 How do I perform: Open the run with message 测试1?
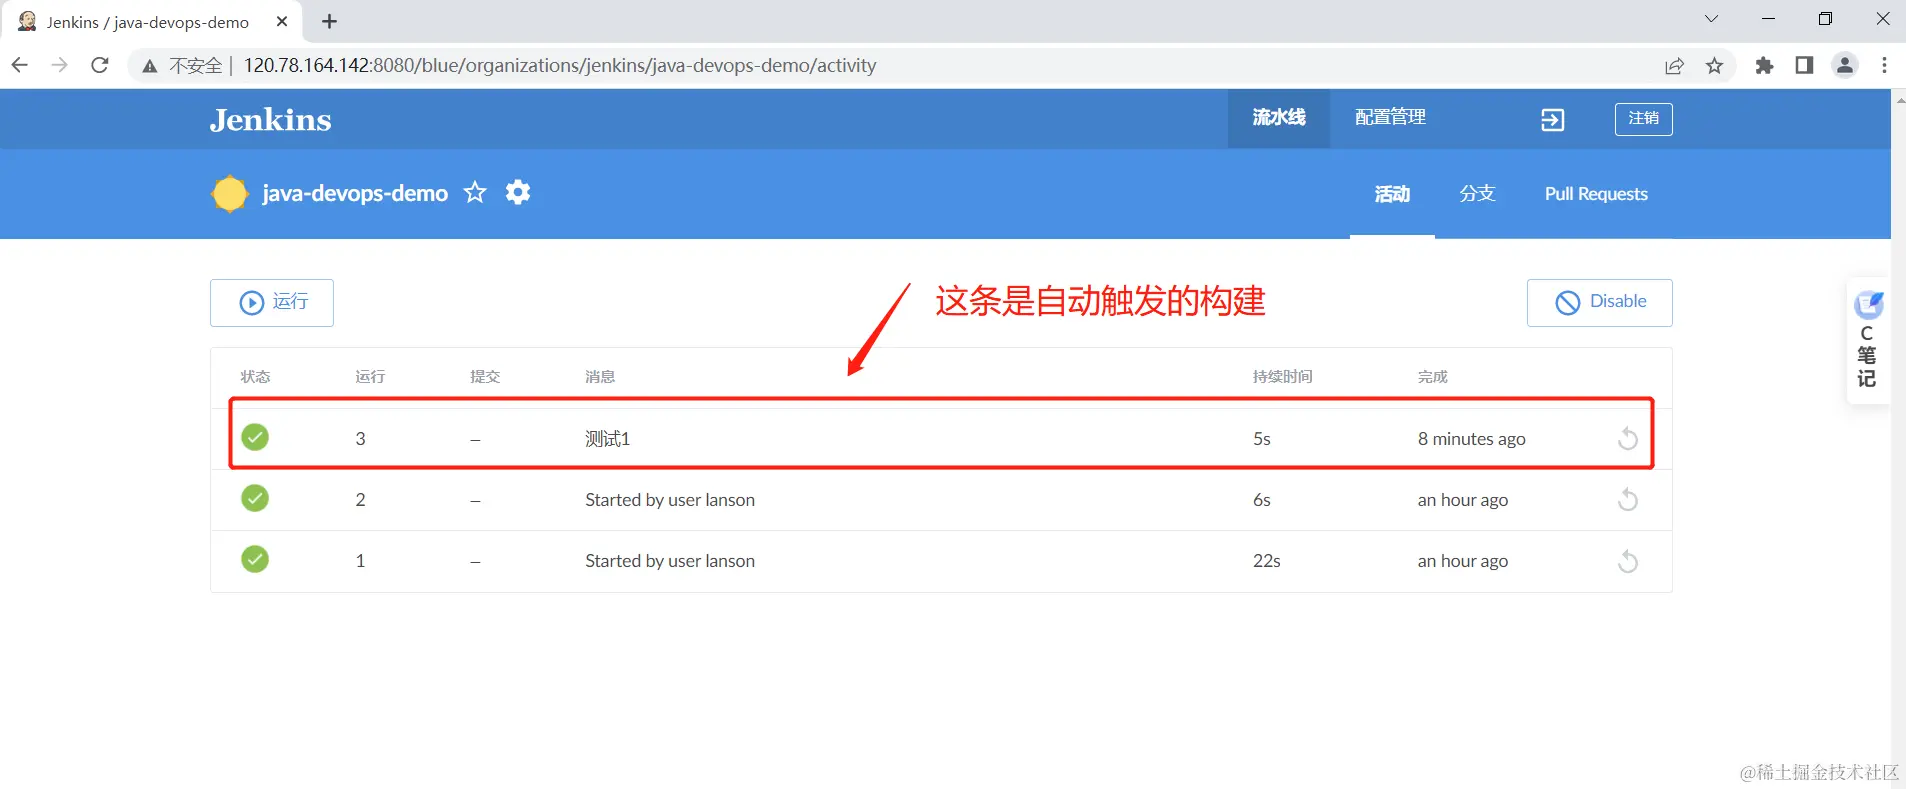[607, 439]
